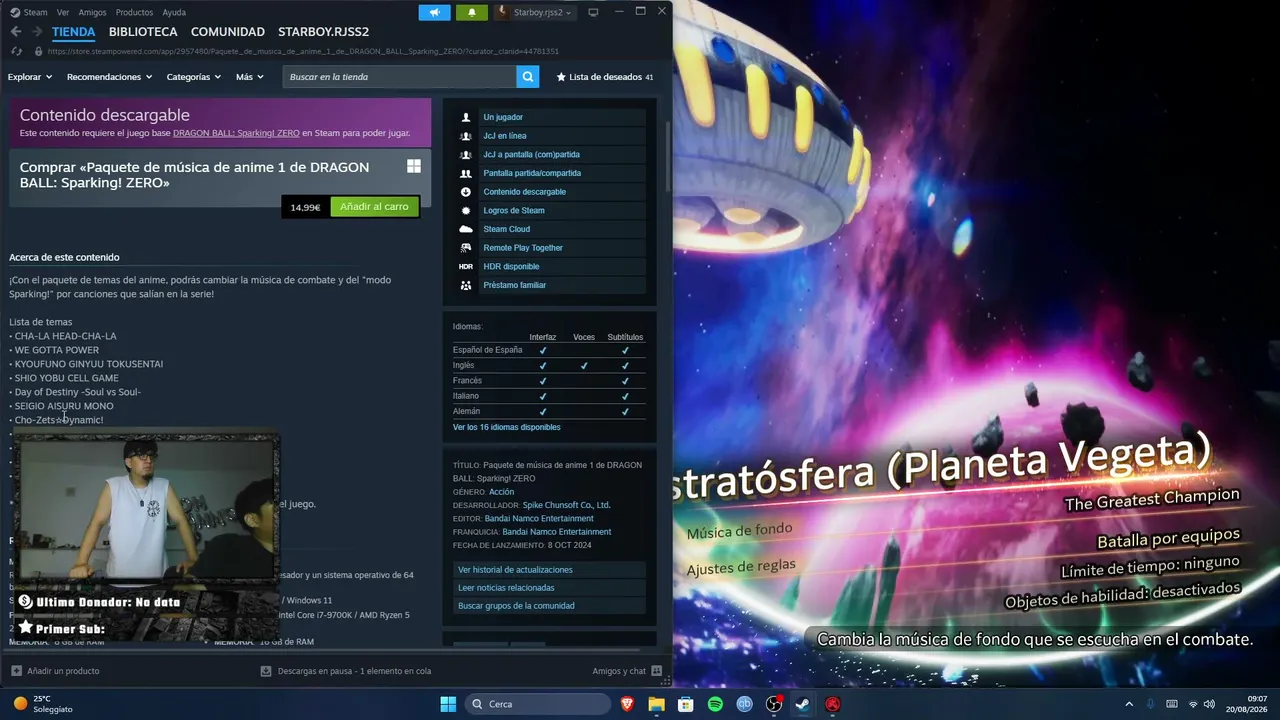Click the Steam forward navigation arrow
This screenshot has width=1280, height=720.
pyautogui.click(x=36, y=32)
